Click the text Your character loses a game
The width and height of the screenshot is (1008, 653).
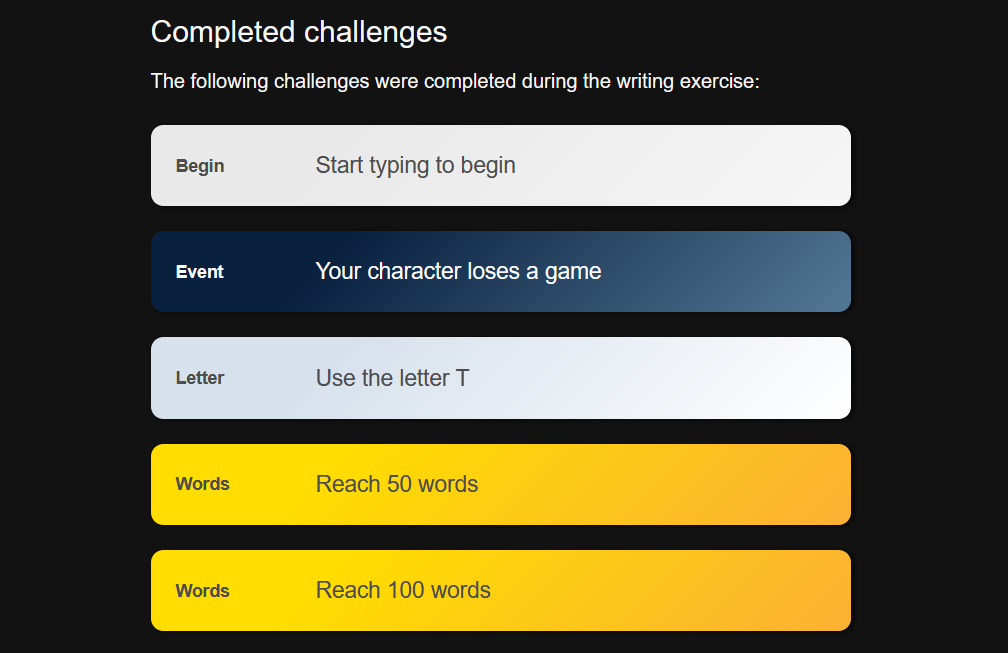(x=458, y=271)
